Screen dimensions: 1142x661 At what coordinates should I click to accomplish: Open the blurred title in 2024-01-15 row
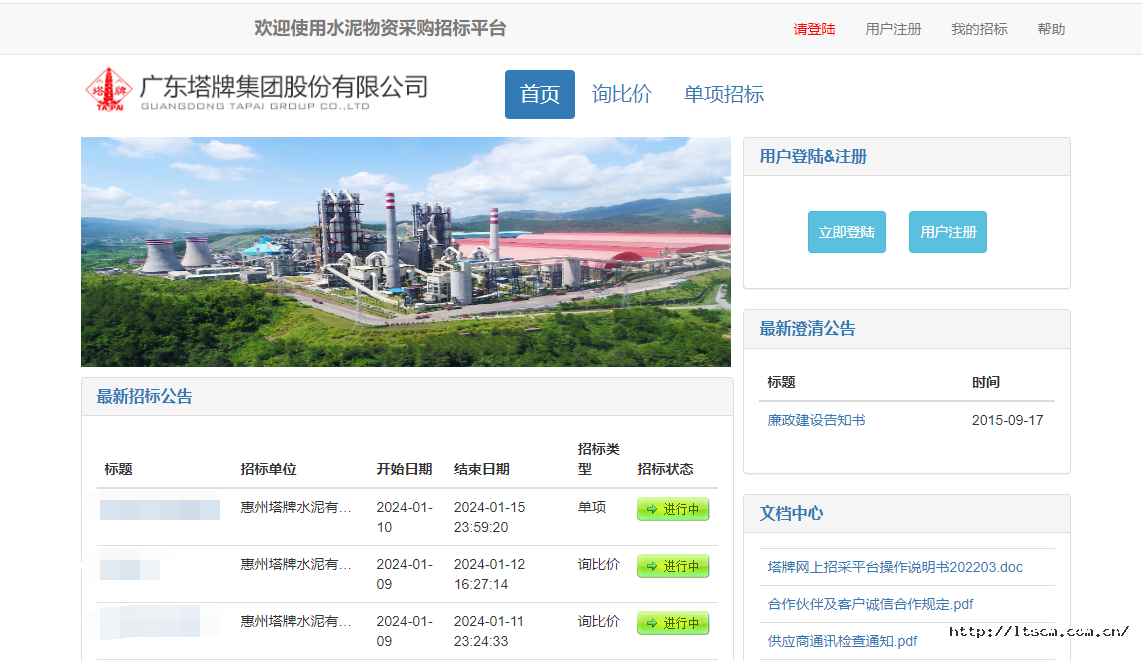tap(160, 510)
